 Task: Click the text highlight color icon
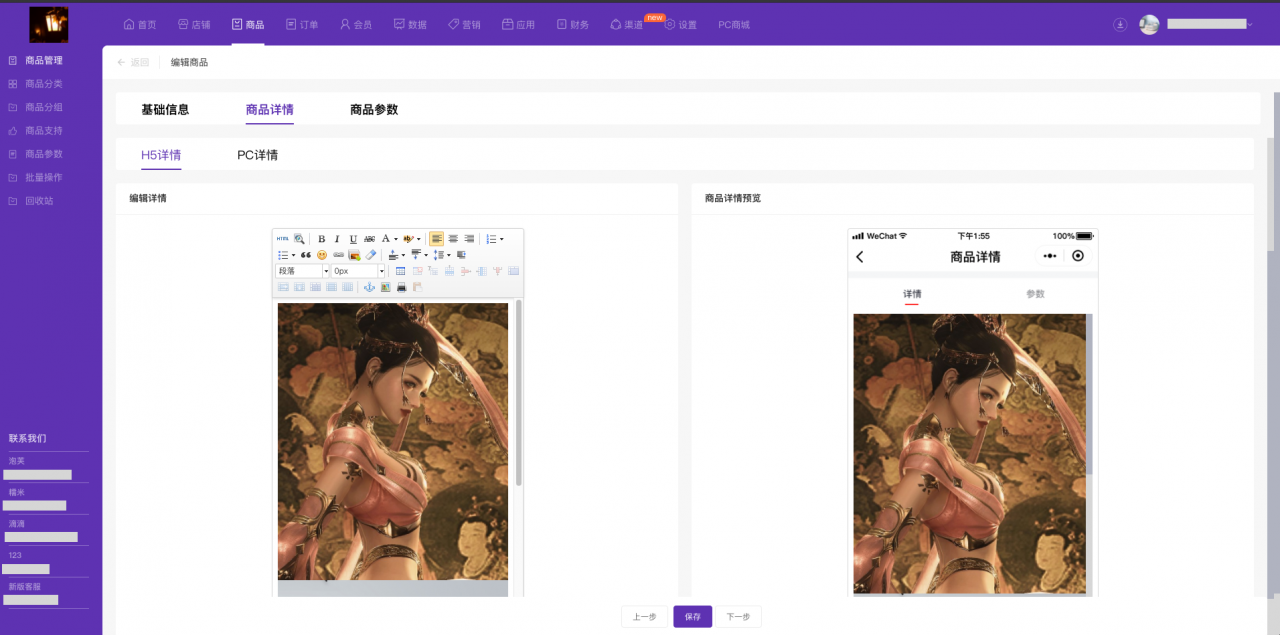(x=408, y=239)
